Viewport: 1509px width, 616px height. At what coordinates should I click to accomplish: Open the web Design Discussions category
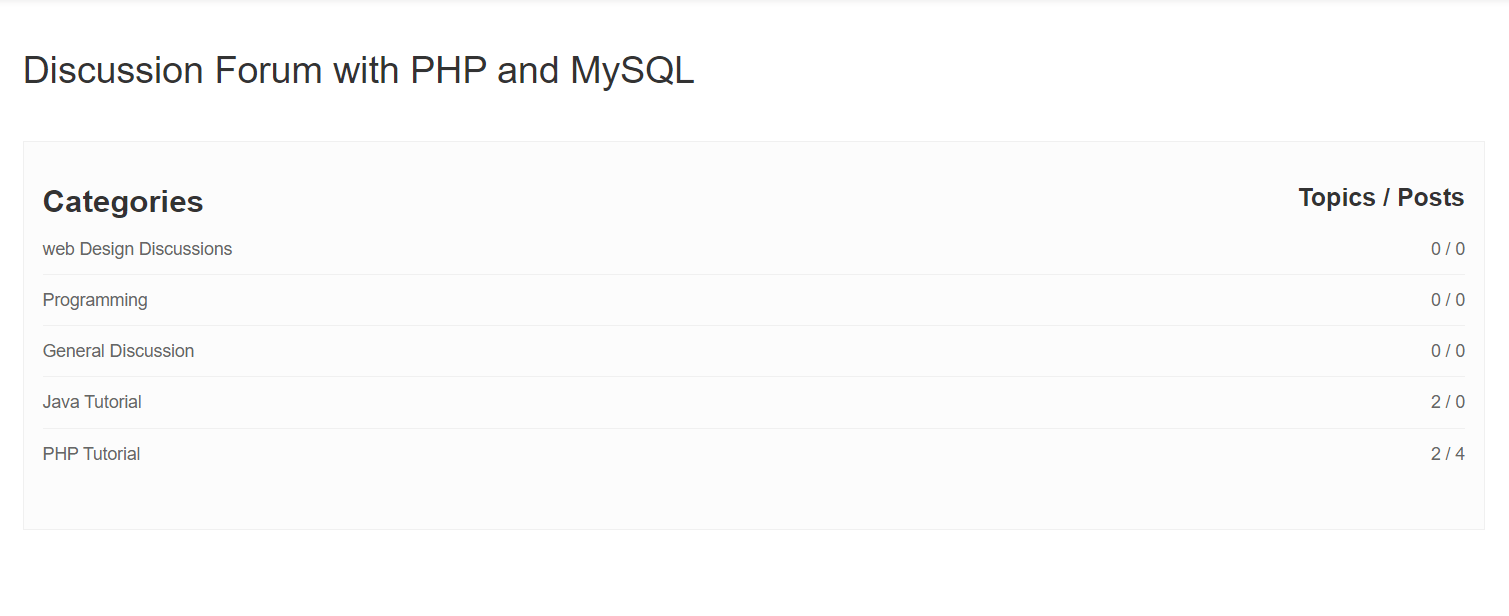coord(137,248)
